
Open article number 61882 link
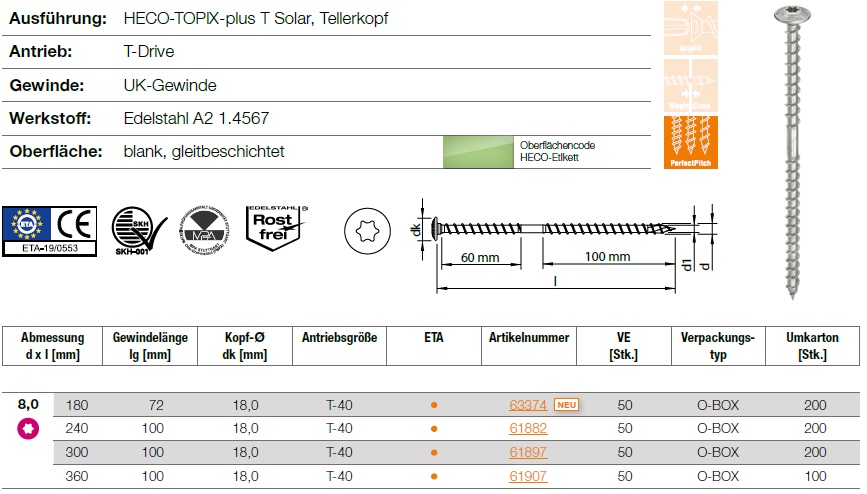528,429
